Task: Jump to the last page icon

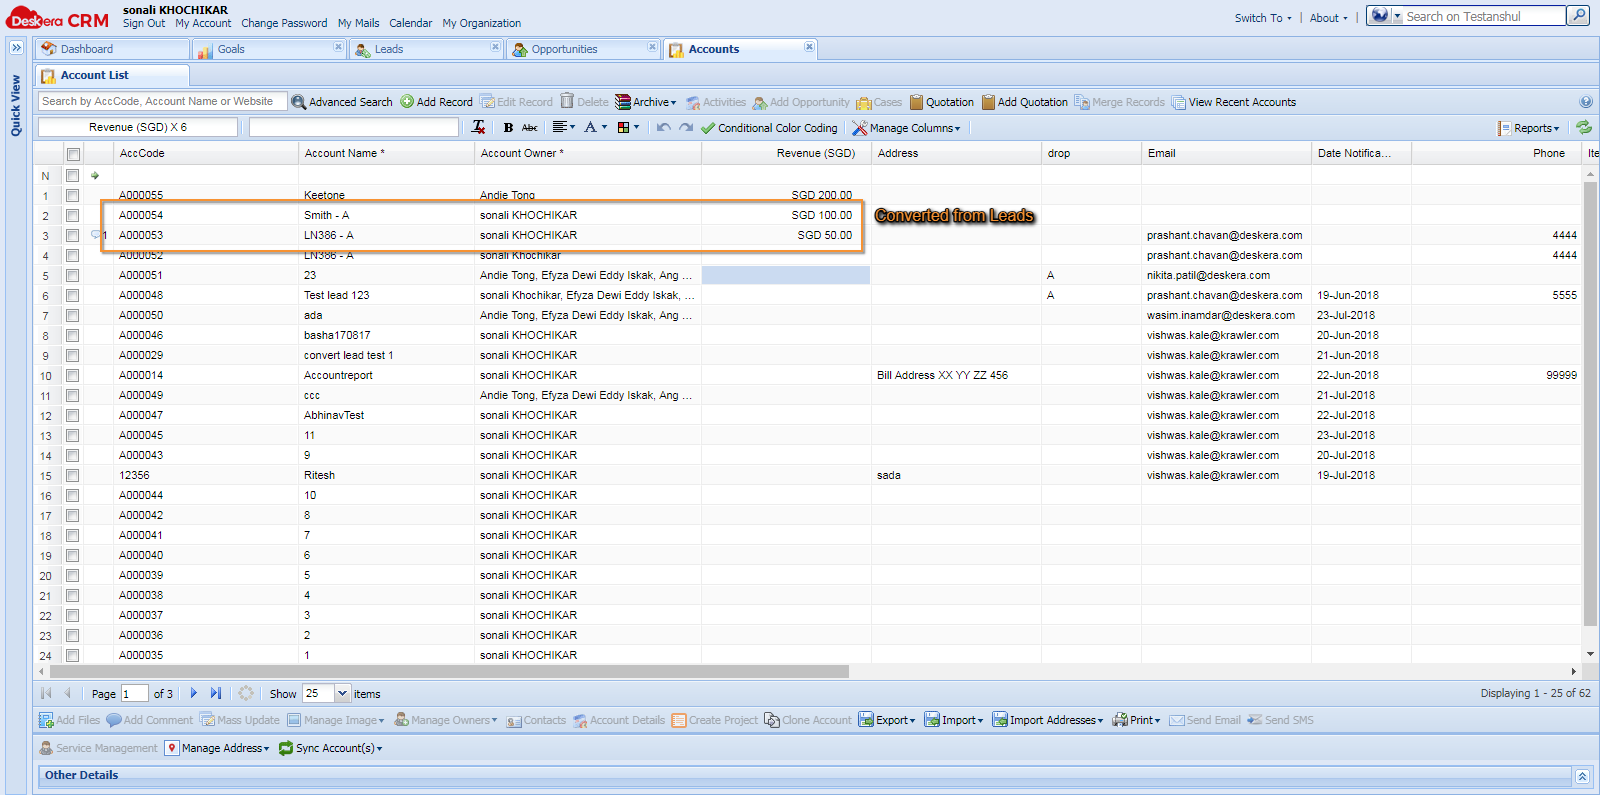Action: [x=215, y=693]
